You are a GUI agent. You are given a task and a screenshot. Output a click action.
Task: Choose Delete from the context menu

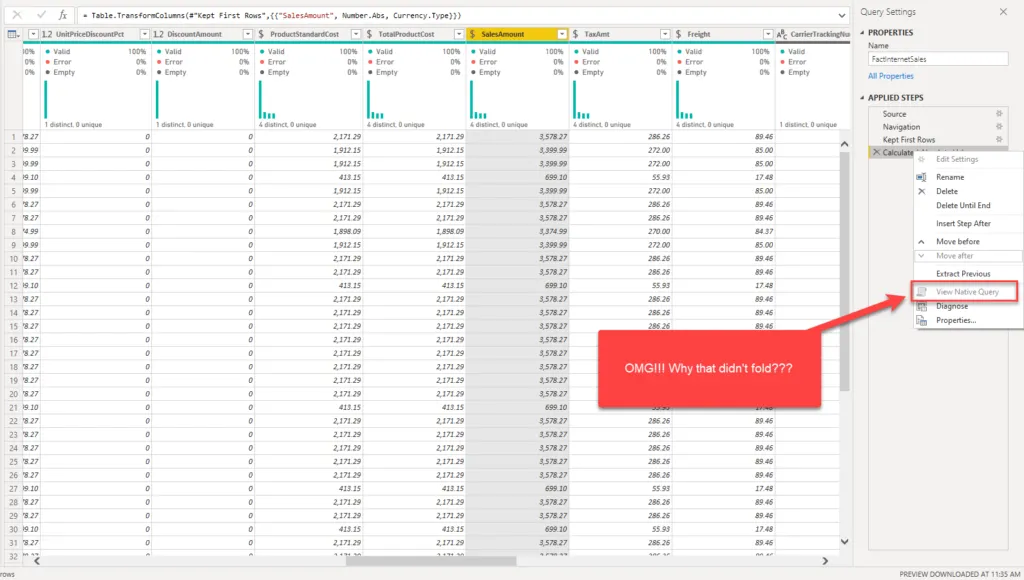point(947,191)
